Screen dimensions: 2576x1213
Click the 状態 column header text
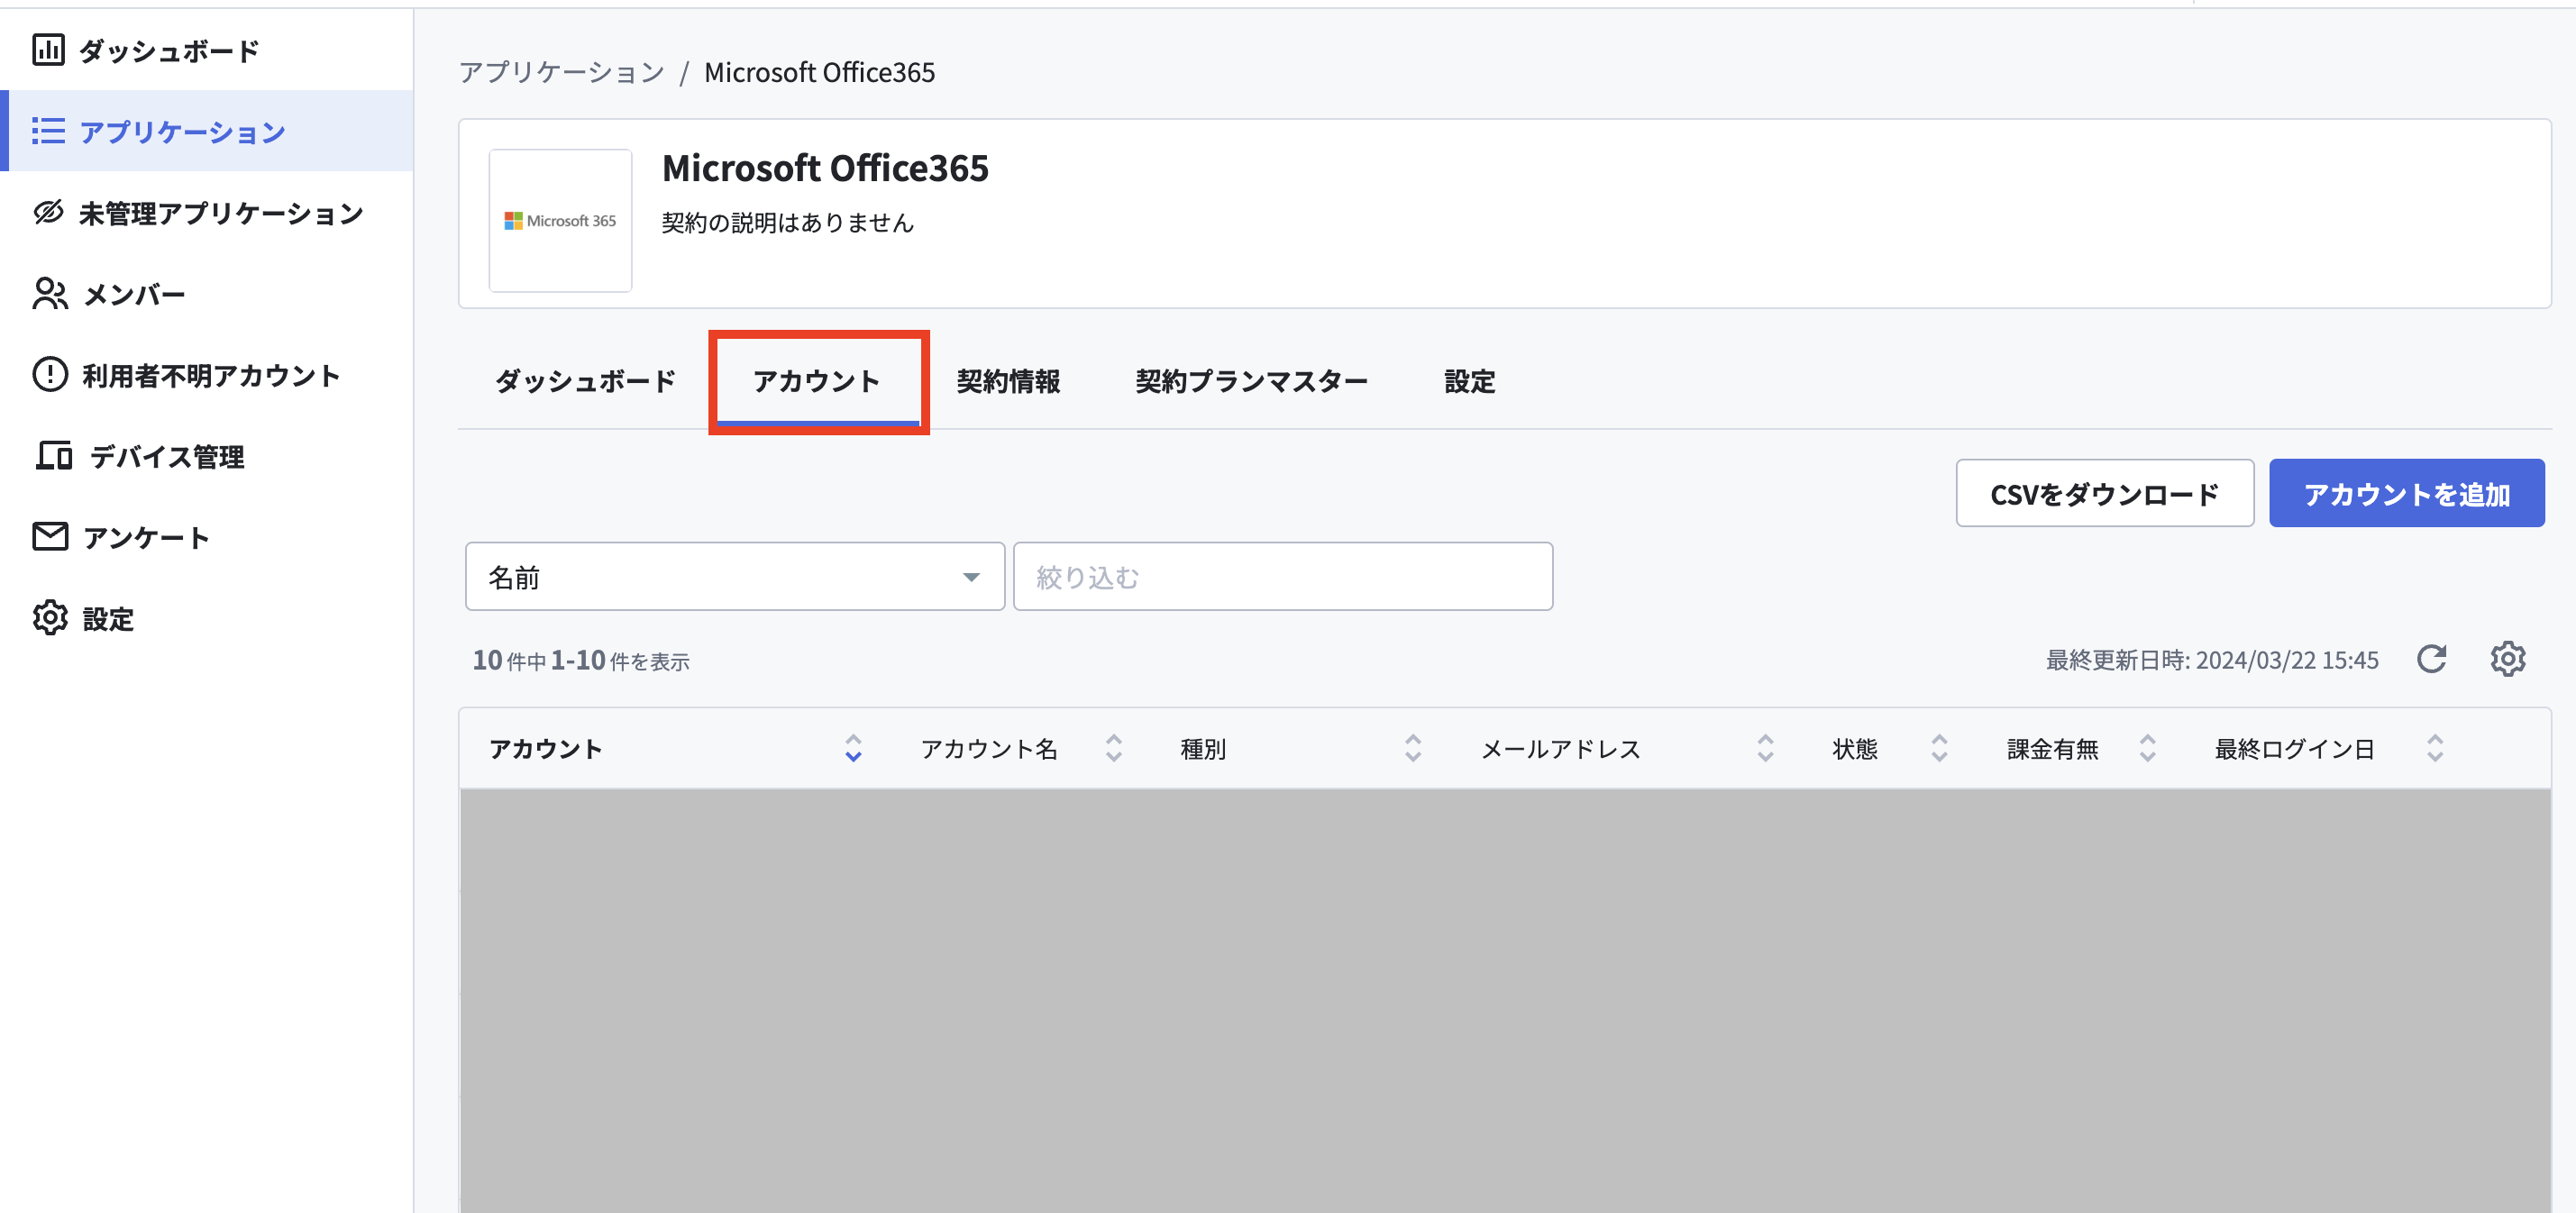[x=1855, y=748]
